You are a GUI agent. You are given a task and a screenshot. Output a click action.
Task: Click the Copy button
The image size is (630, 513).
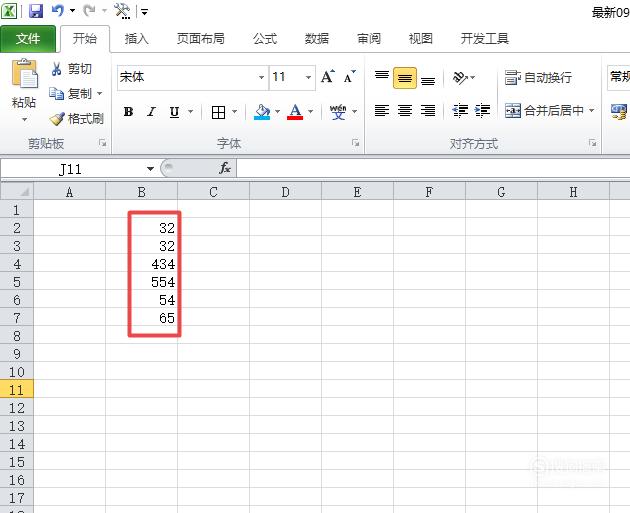pyautogui.click(x=71, y=94)
